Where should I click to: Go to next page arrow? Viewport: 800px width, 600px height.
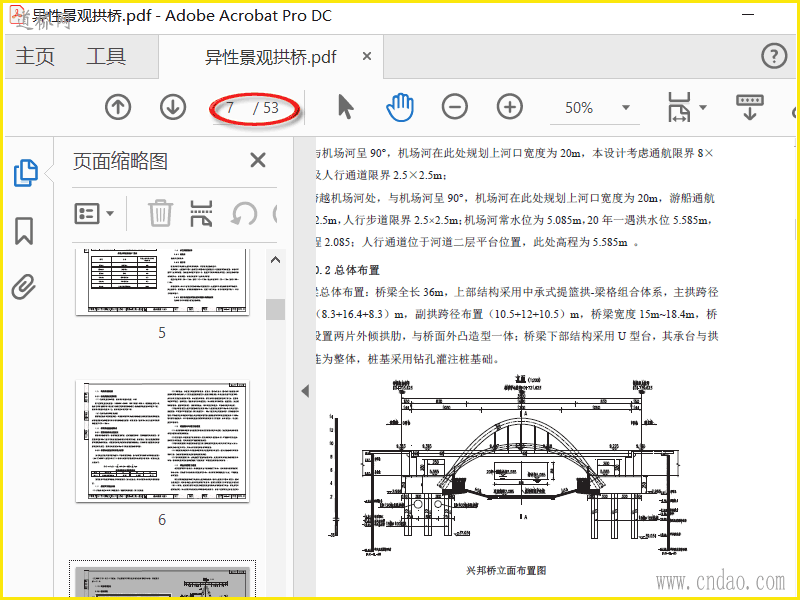click(x=173, y=108)
